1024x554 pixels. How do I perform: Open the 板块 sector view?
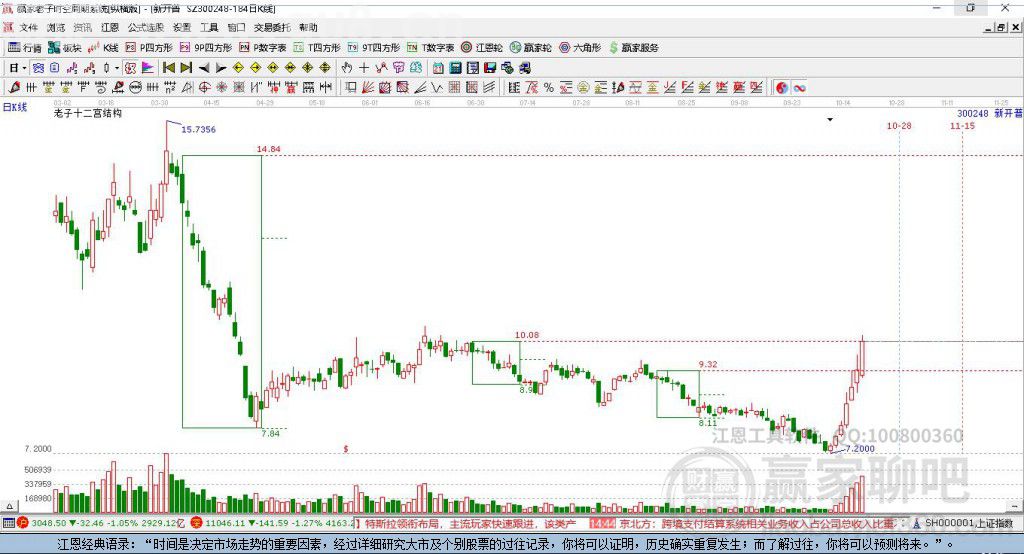65,48
